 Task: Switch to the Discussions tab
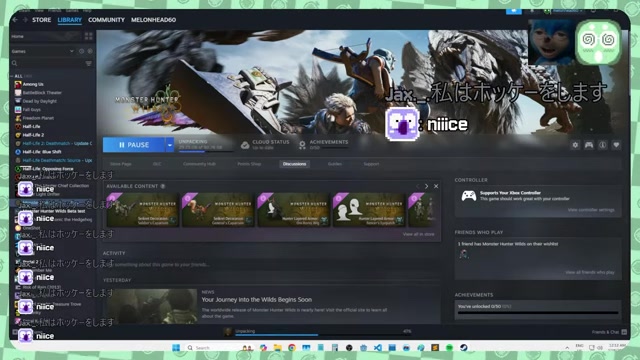294,164
